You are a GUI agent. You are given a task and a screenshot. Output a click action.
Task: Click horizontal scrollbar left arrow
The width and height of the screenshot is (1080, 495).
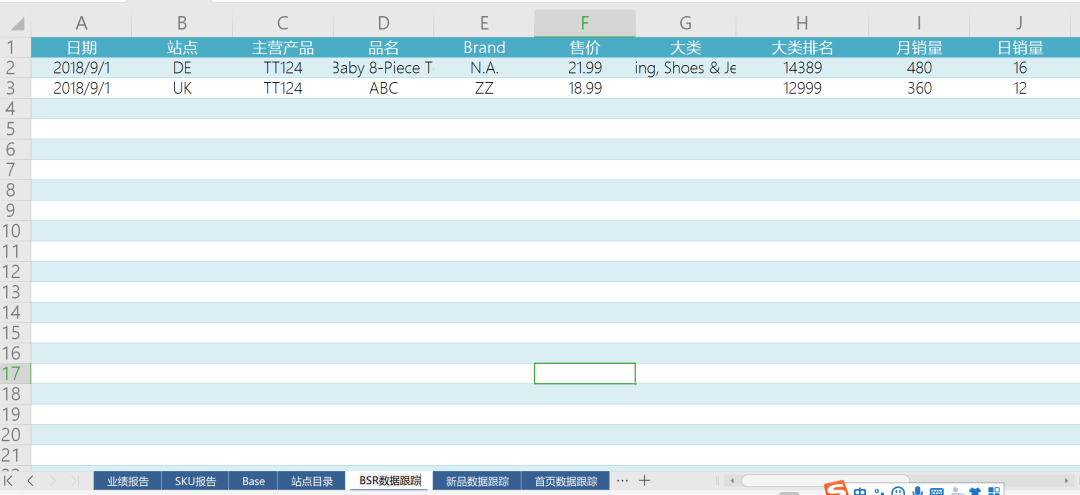(x=733, y=481)
